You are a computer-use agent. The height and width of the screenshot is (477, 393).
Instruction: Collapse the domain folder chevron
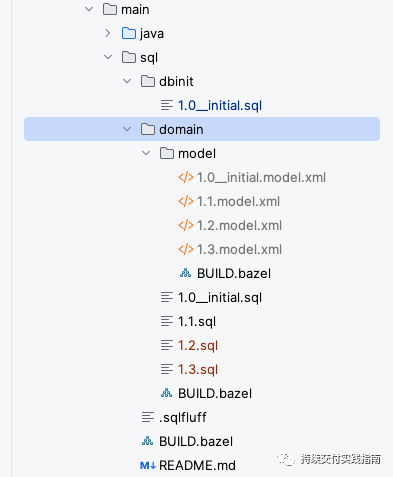coord(127,129)
